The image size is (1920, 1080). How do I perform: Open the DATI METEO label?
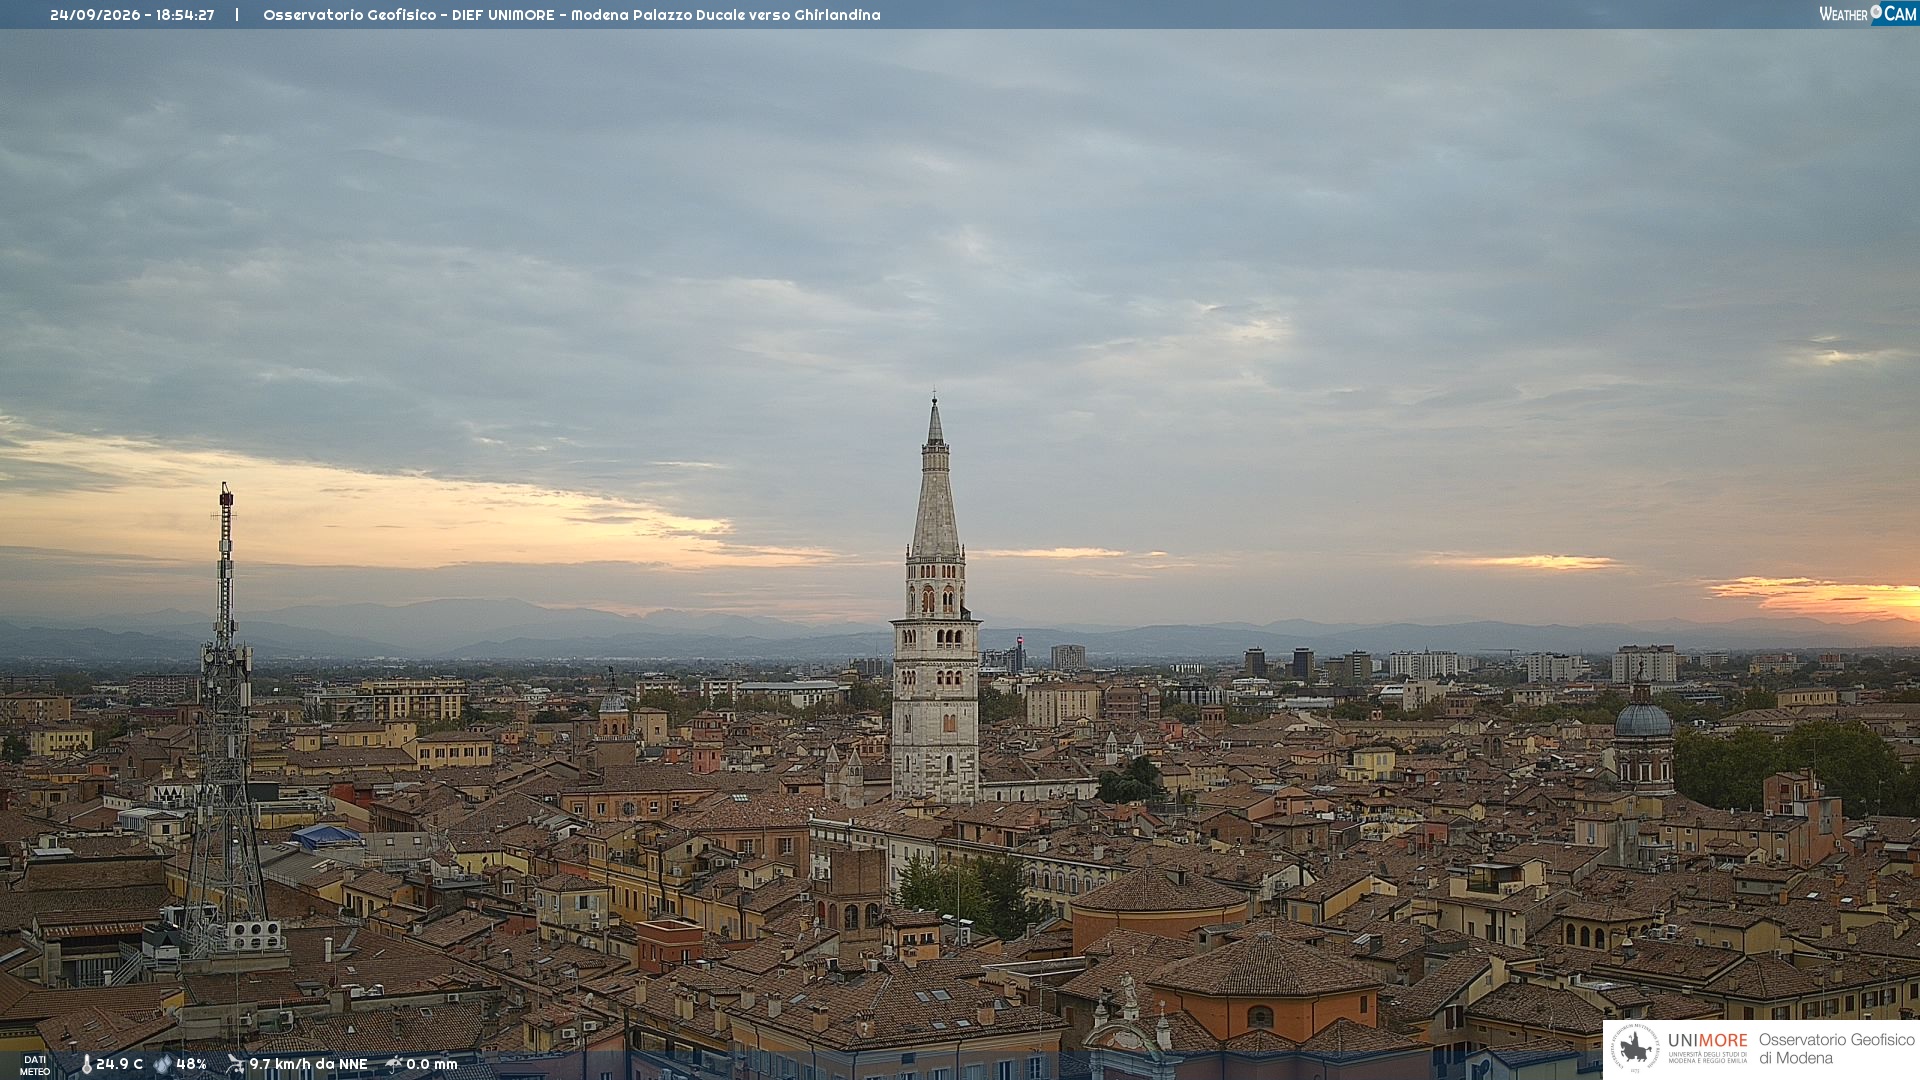(35, 1065)
